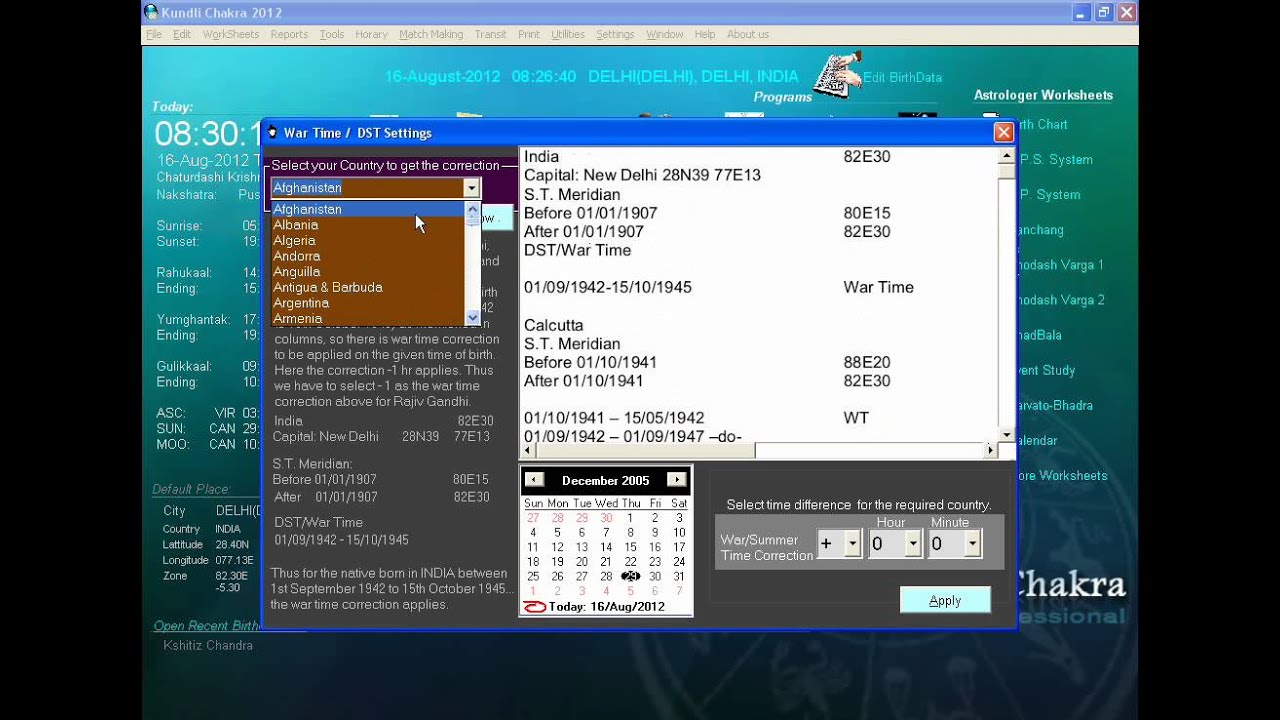This screenshot has width=1280, height=720.
Task: Click info pane vertical scroll down arrow
Action: click(1007, 435)
